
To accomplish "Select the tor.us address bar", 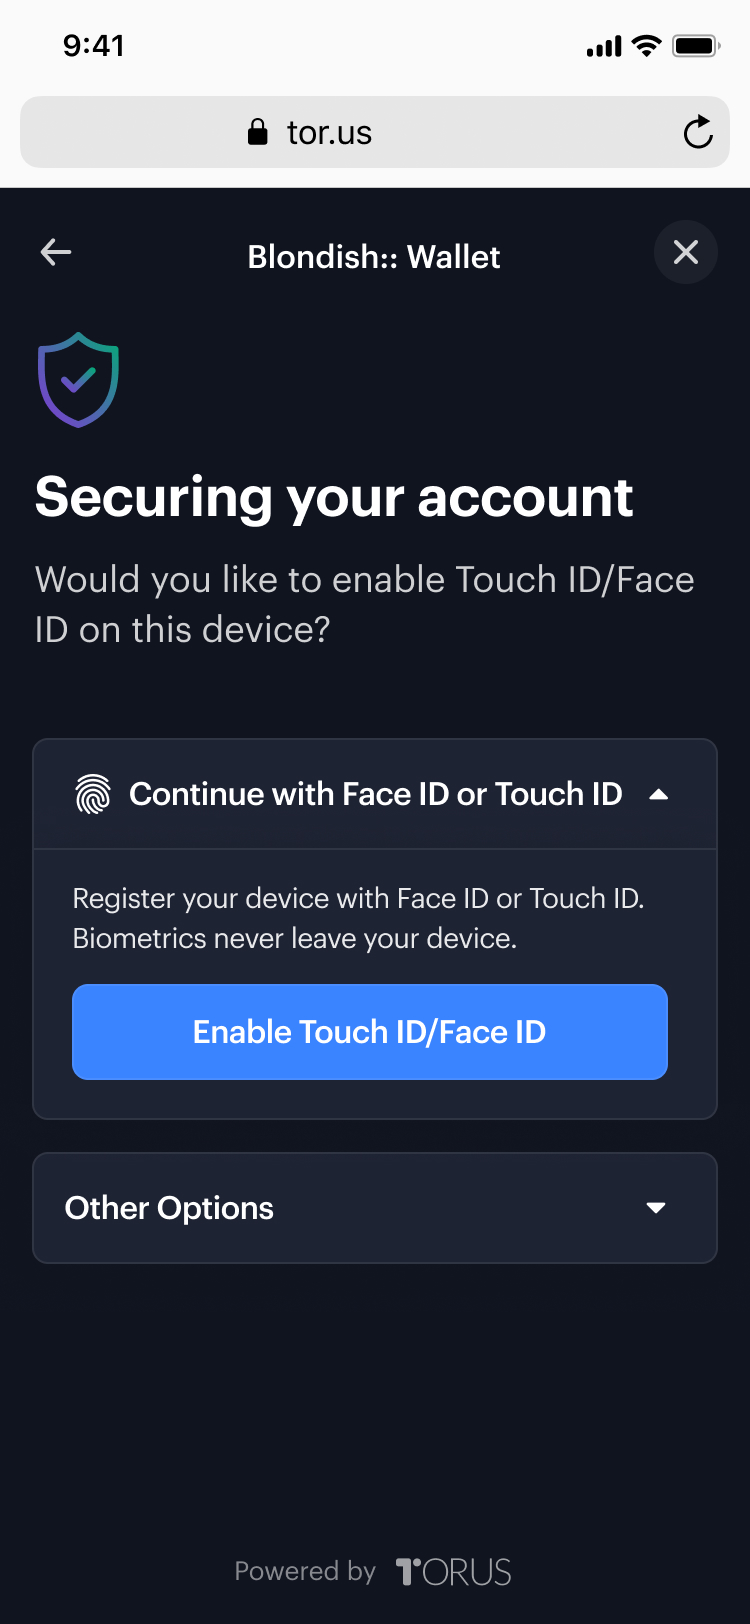I will pyautogui.click(x=375, y=132).
